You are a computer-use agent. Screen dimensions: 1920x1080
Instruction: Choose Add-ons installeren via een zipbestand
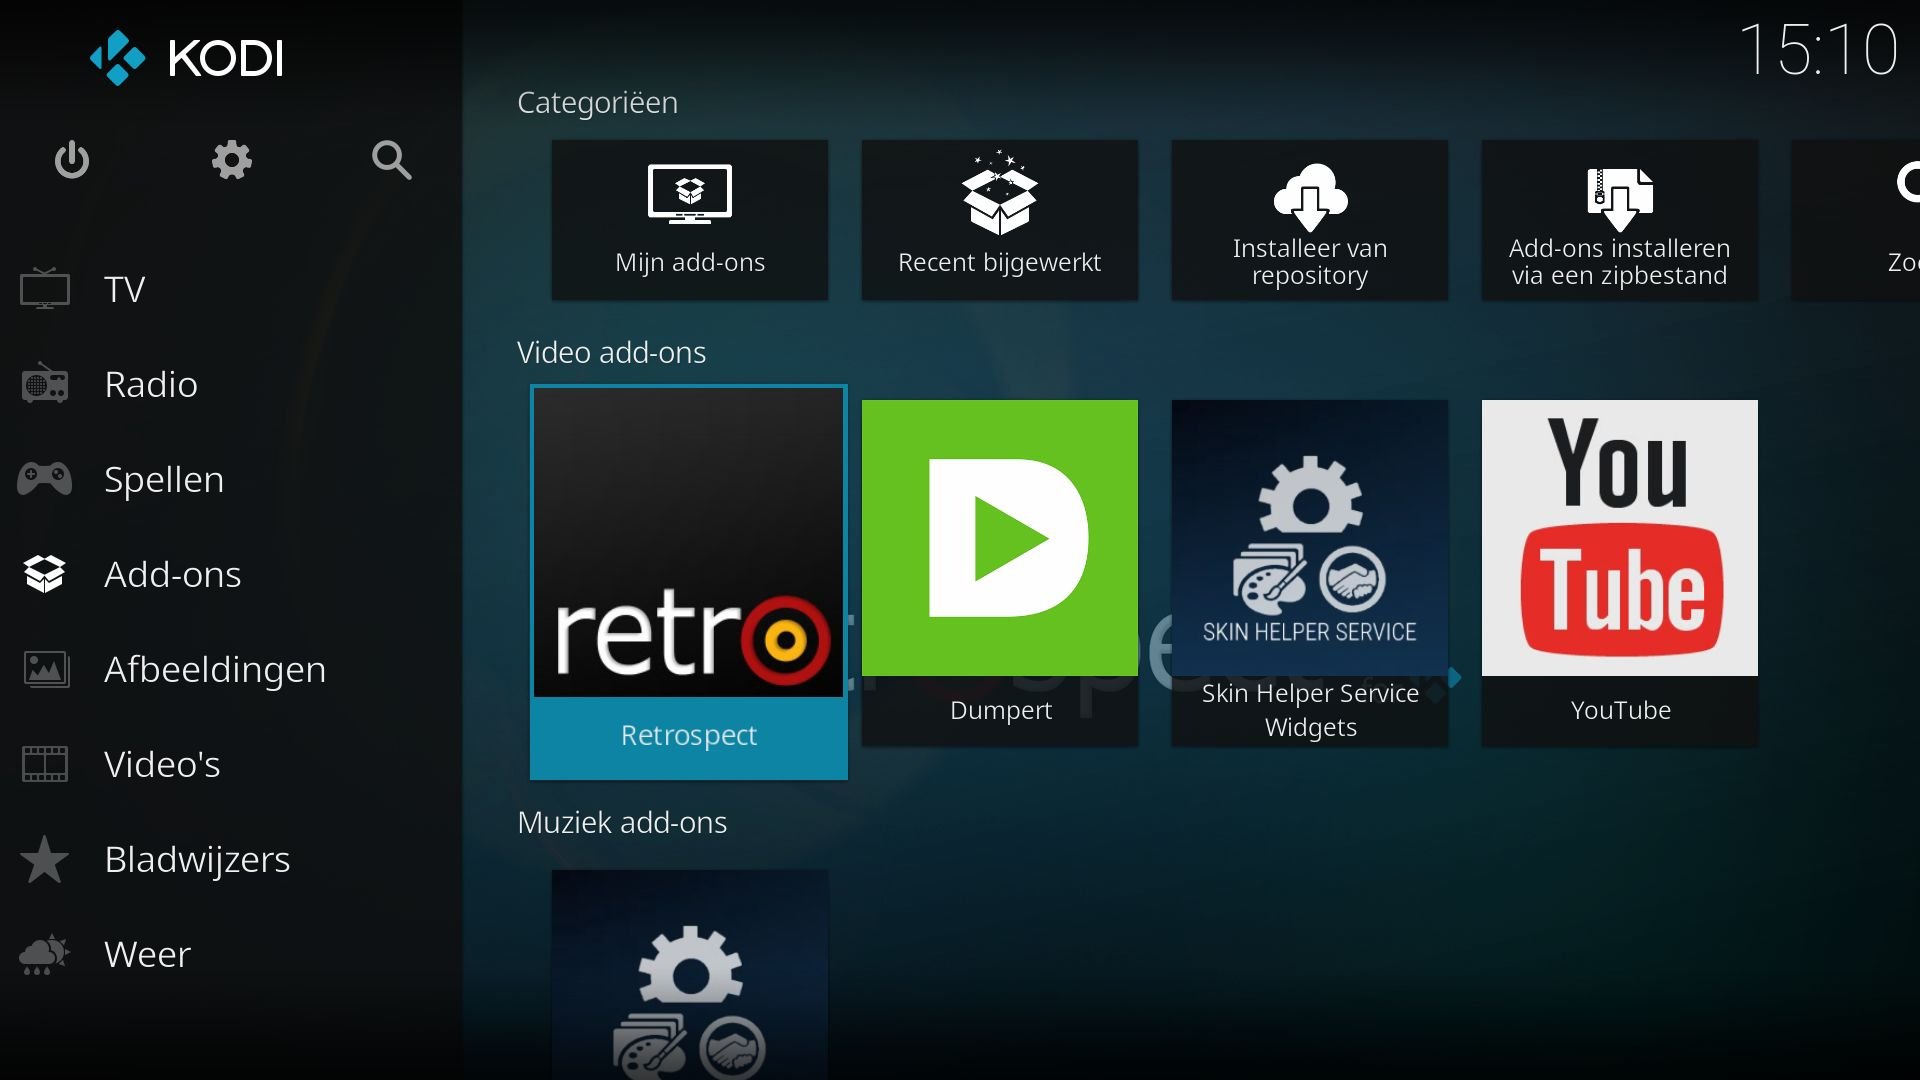[1619, 220]
